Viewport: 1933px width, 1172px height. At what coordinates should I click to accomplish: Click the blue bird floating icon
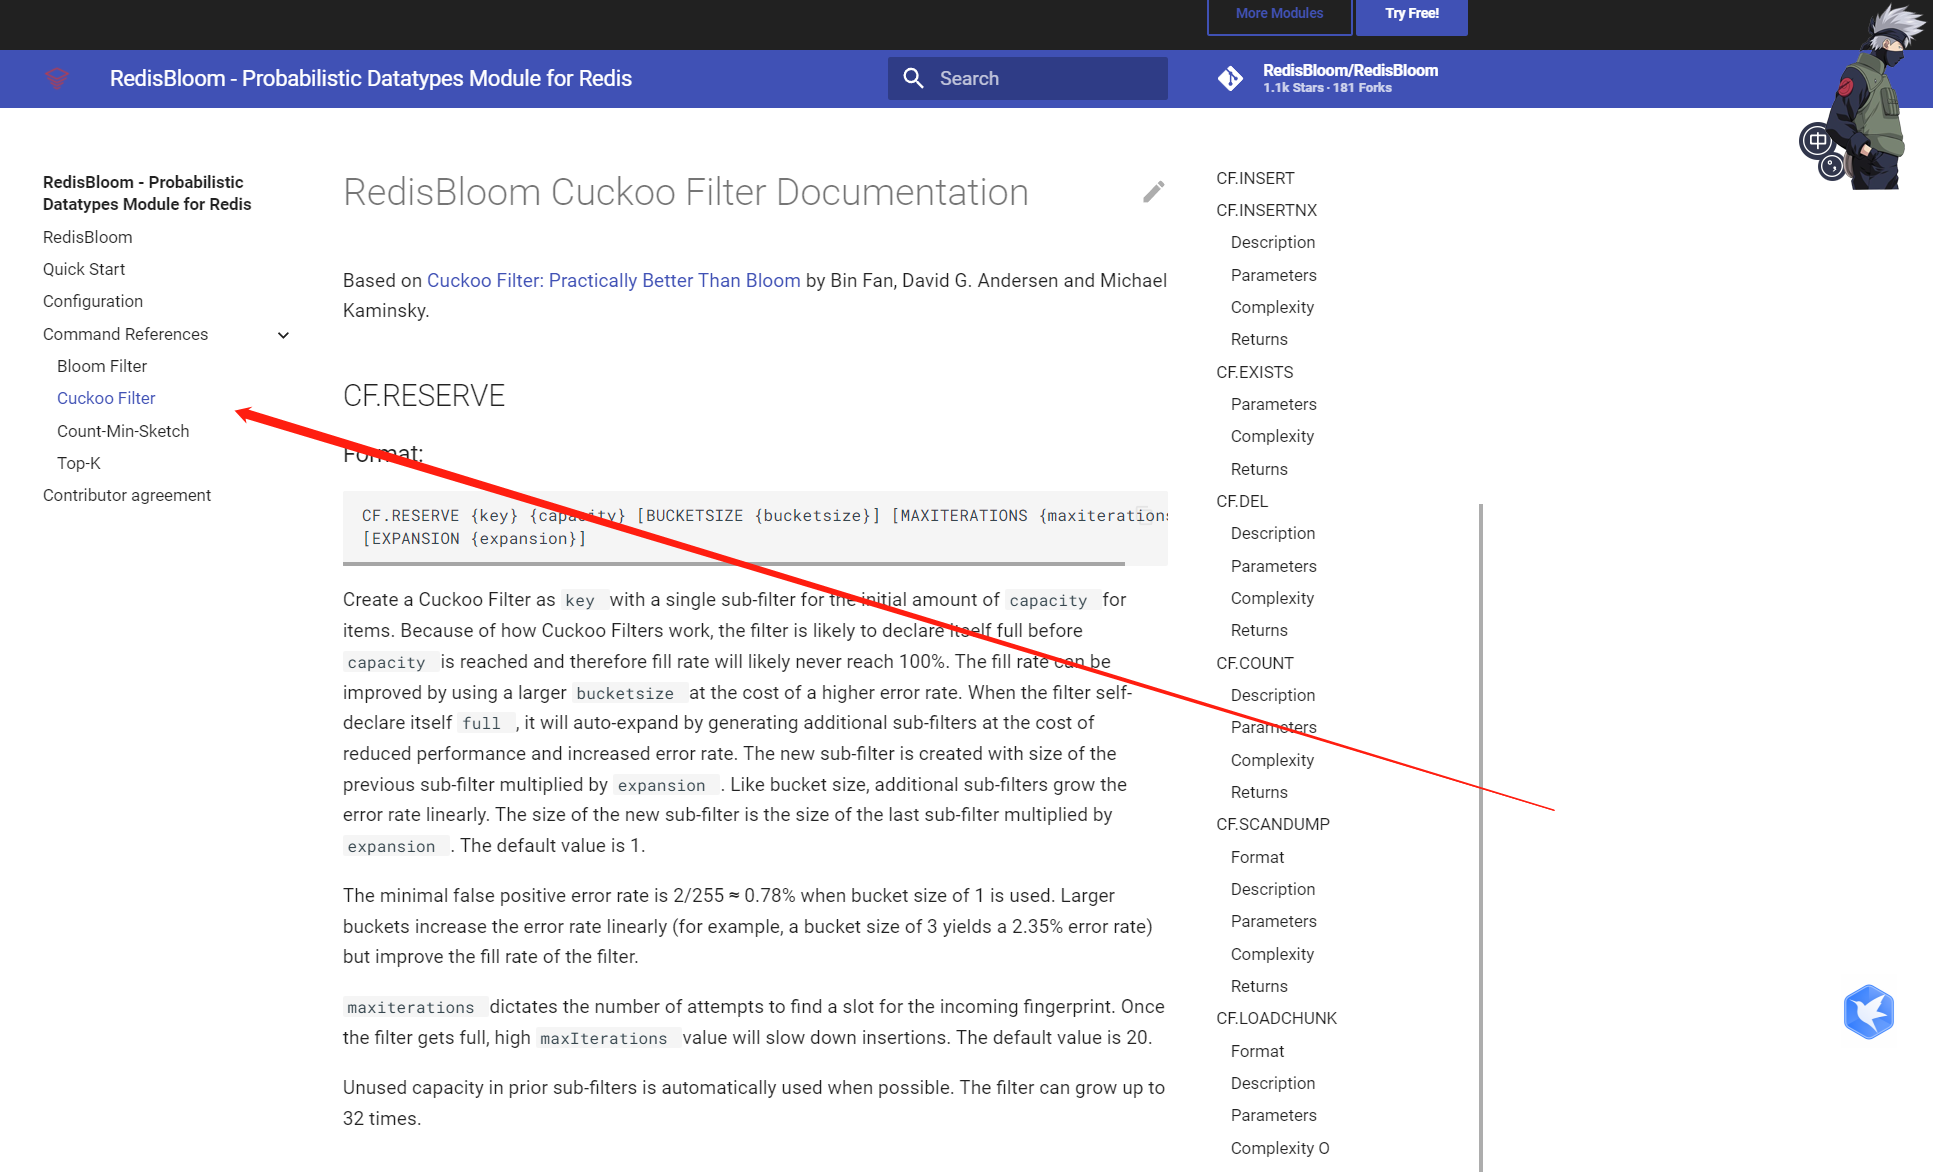pyautogui.click(x=1868, y=1012)
